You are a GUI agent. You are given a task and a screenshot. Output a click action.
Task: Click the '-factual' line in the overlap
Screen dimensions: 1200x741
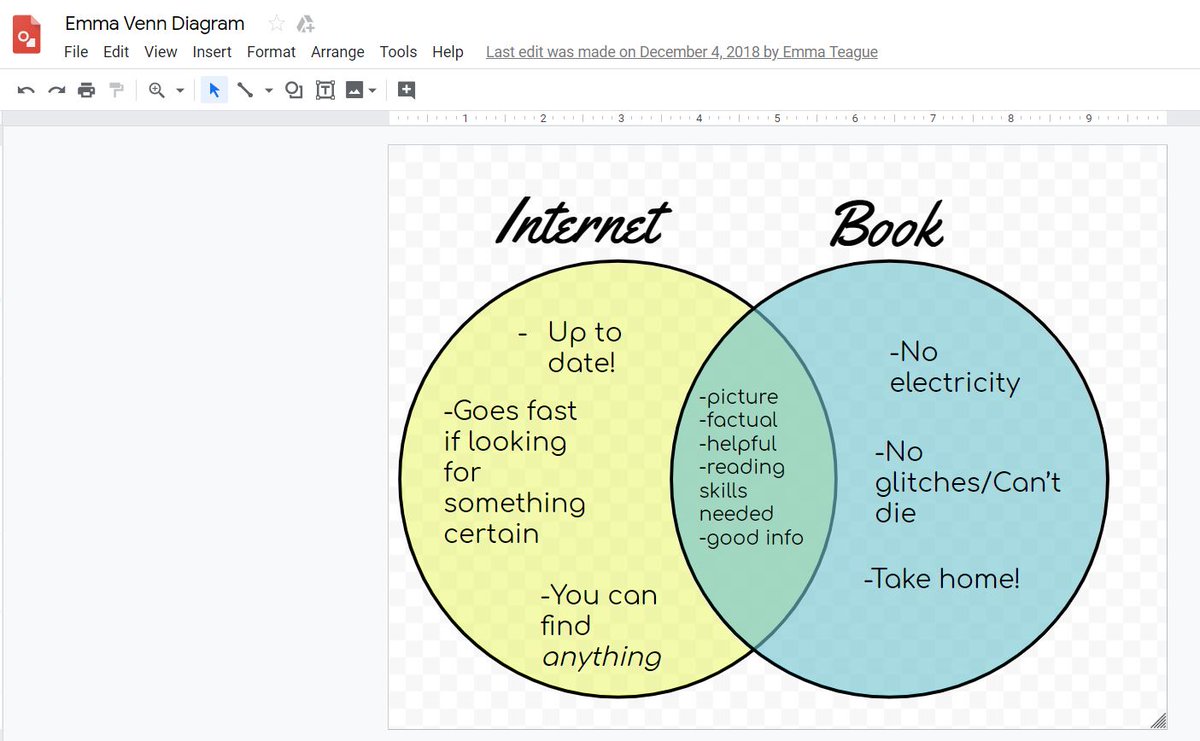coord(738,420)
